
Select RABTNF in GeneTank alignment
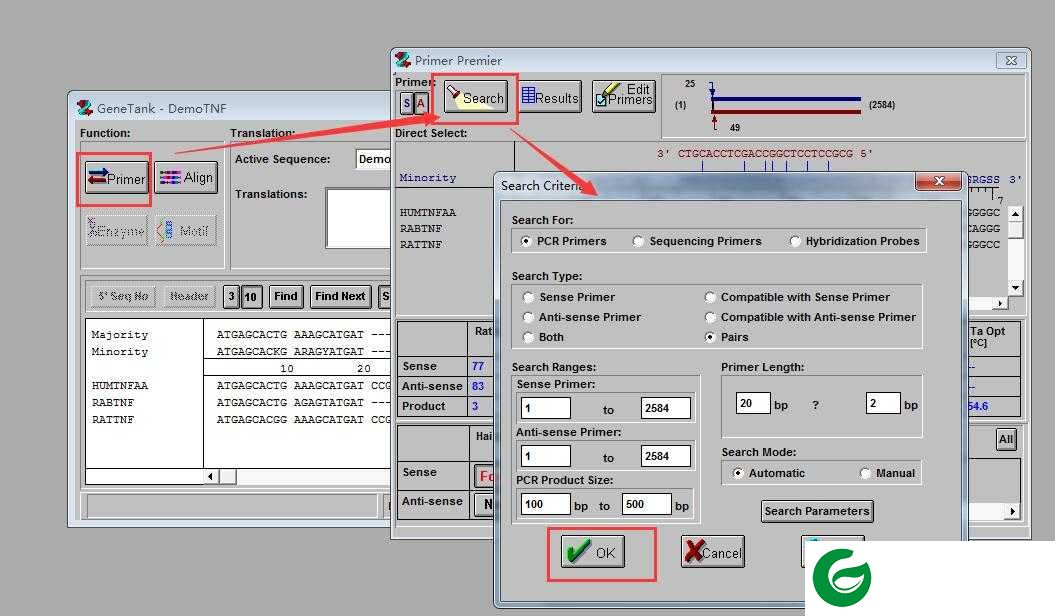[x=113, y=402]
